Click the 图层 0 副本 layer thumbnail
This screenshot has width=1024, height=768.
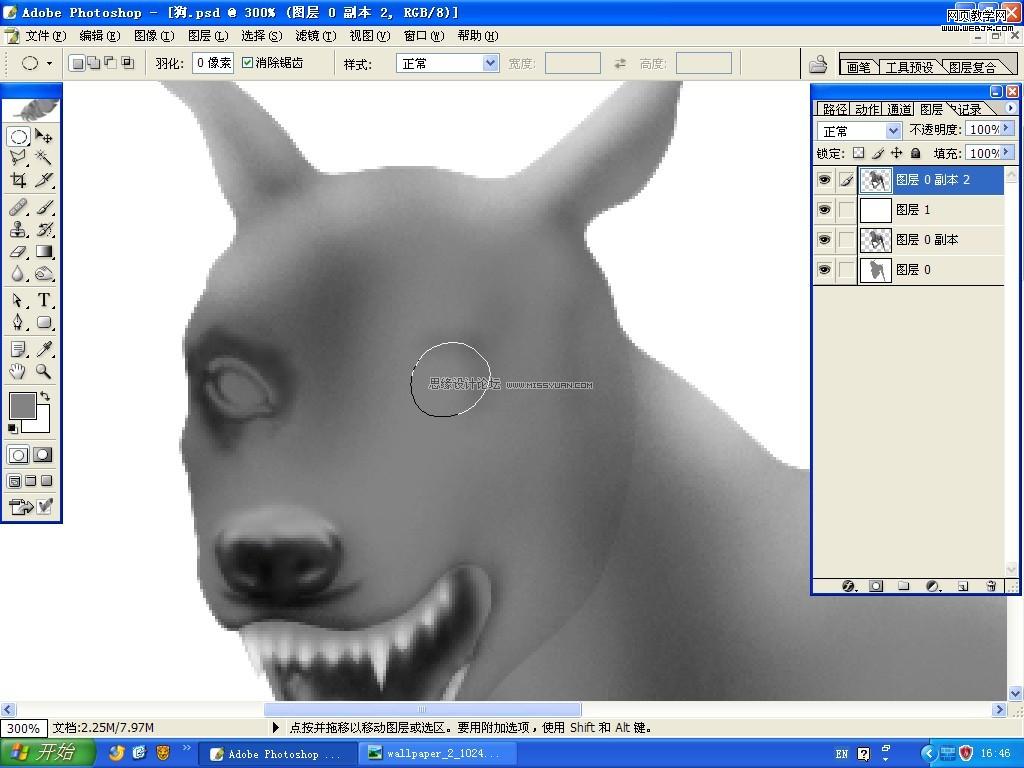(x=876, y=240)
